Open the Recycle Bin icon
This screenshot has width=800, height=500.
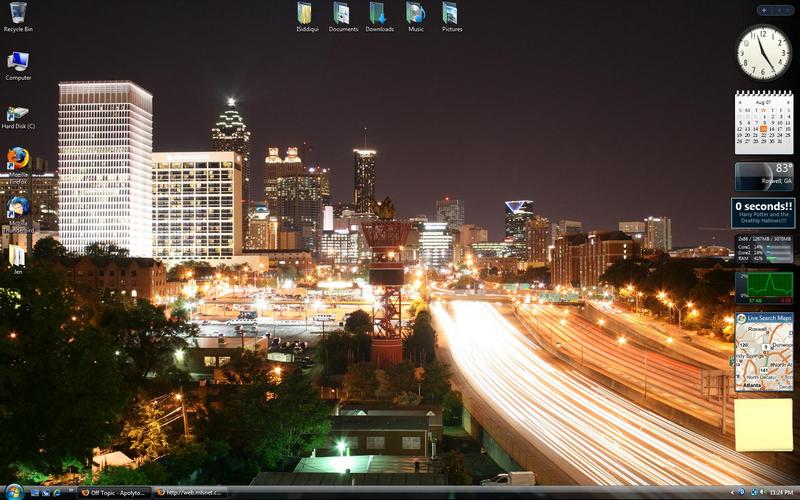18,13
